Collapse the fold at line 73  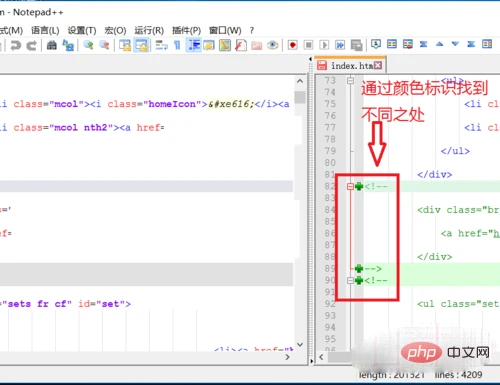coord(350,80)
